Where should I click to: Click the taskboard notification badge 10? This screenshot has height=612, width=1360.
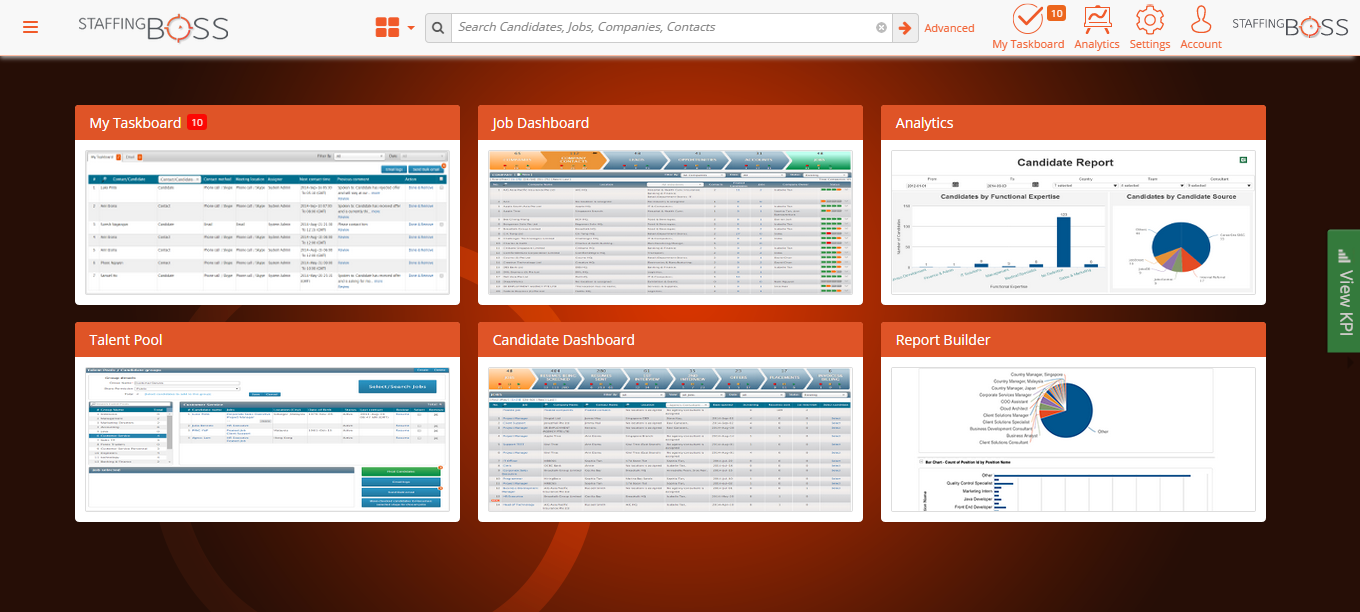click(1056, 13)
